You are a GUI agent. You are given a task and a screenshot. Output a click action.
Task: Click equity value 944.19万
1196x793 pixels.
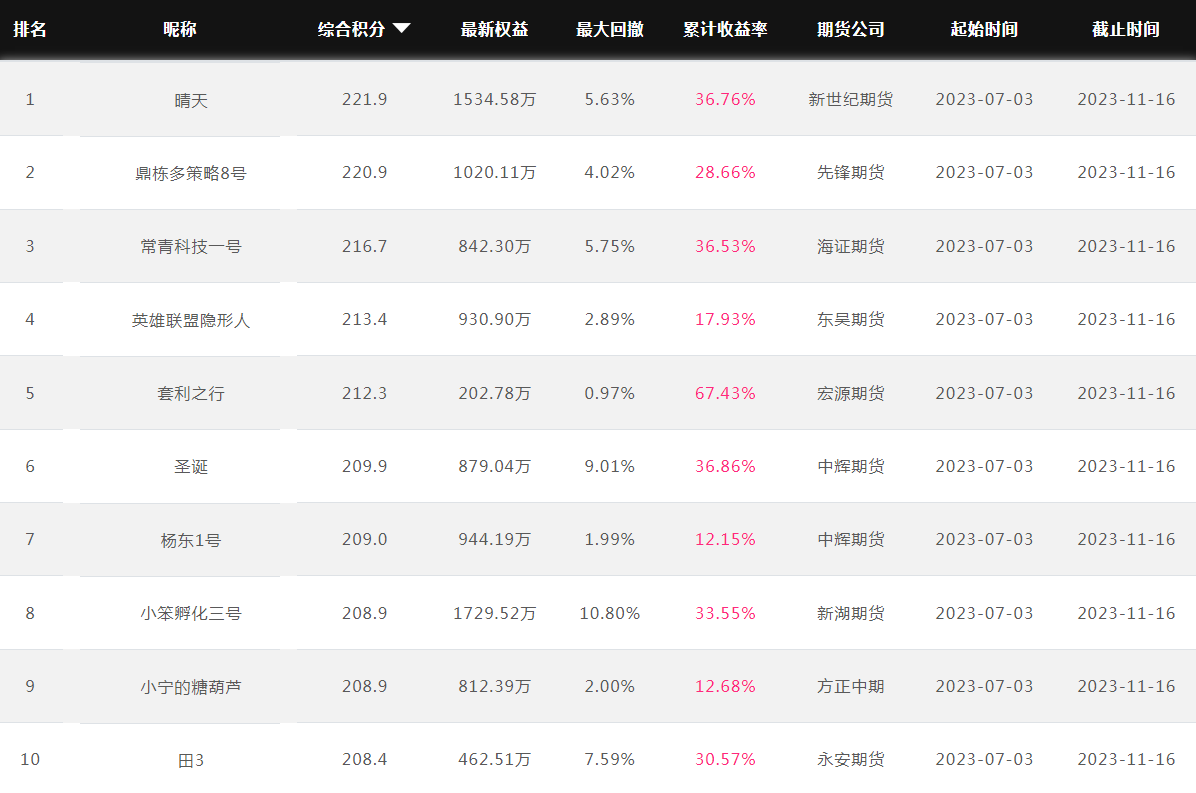coord(494,539)
